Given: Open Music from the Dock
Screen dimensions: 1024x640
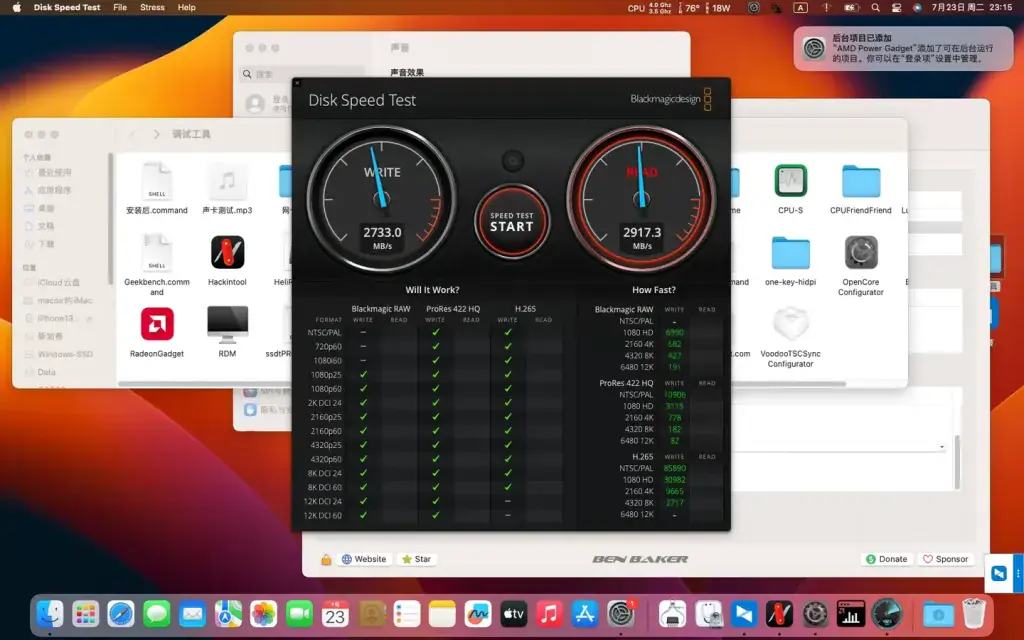Looking at the screenshot, I should point(549,614).
